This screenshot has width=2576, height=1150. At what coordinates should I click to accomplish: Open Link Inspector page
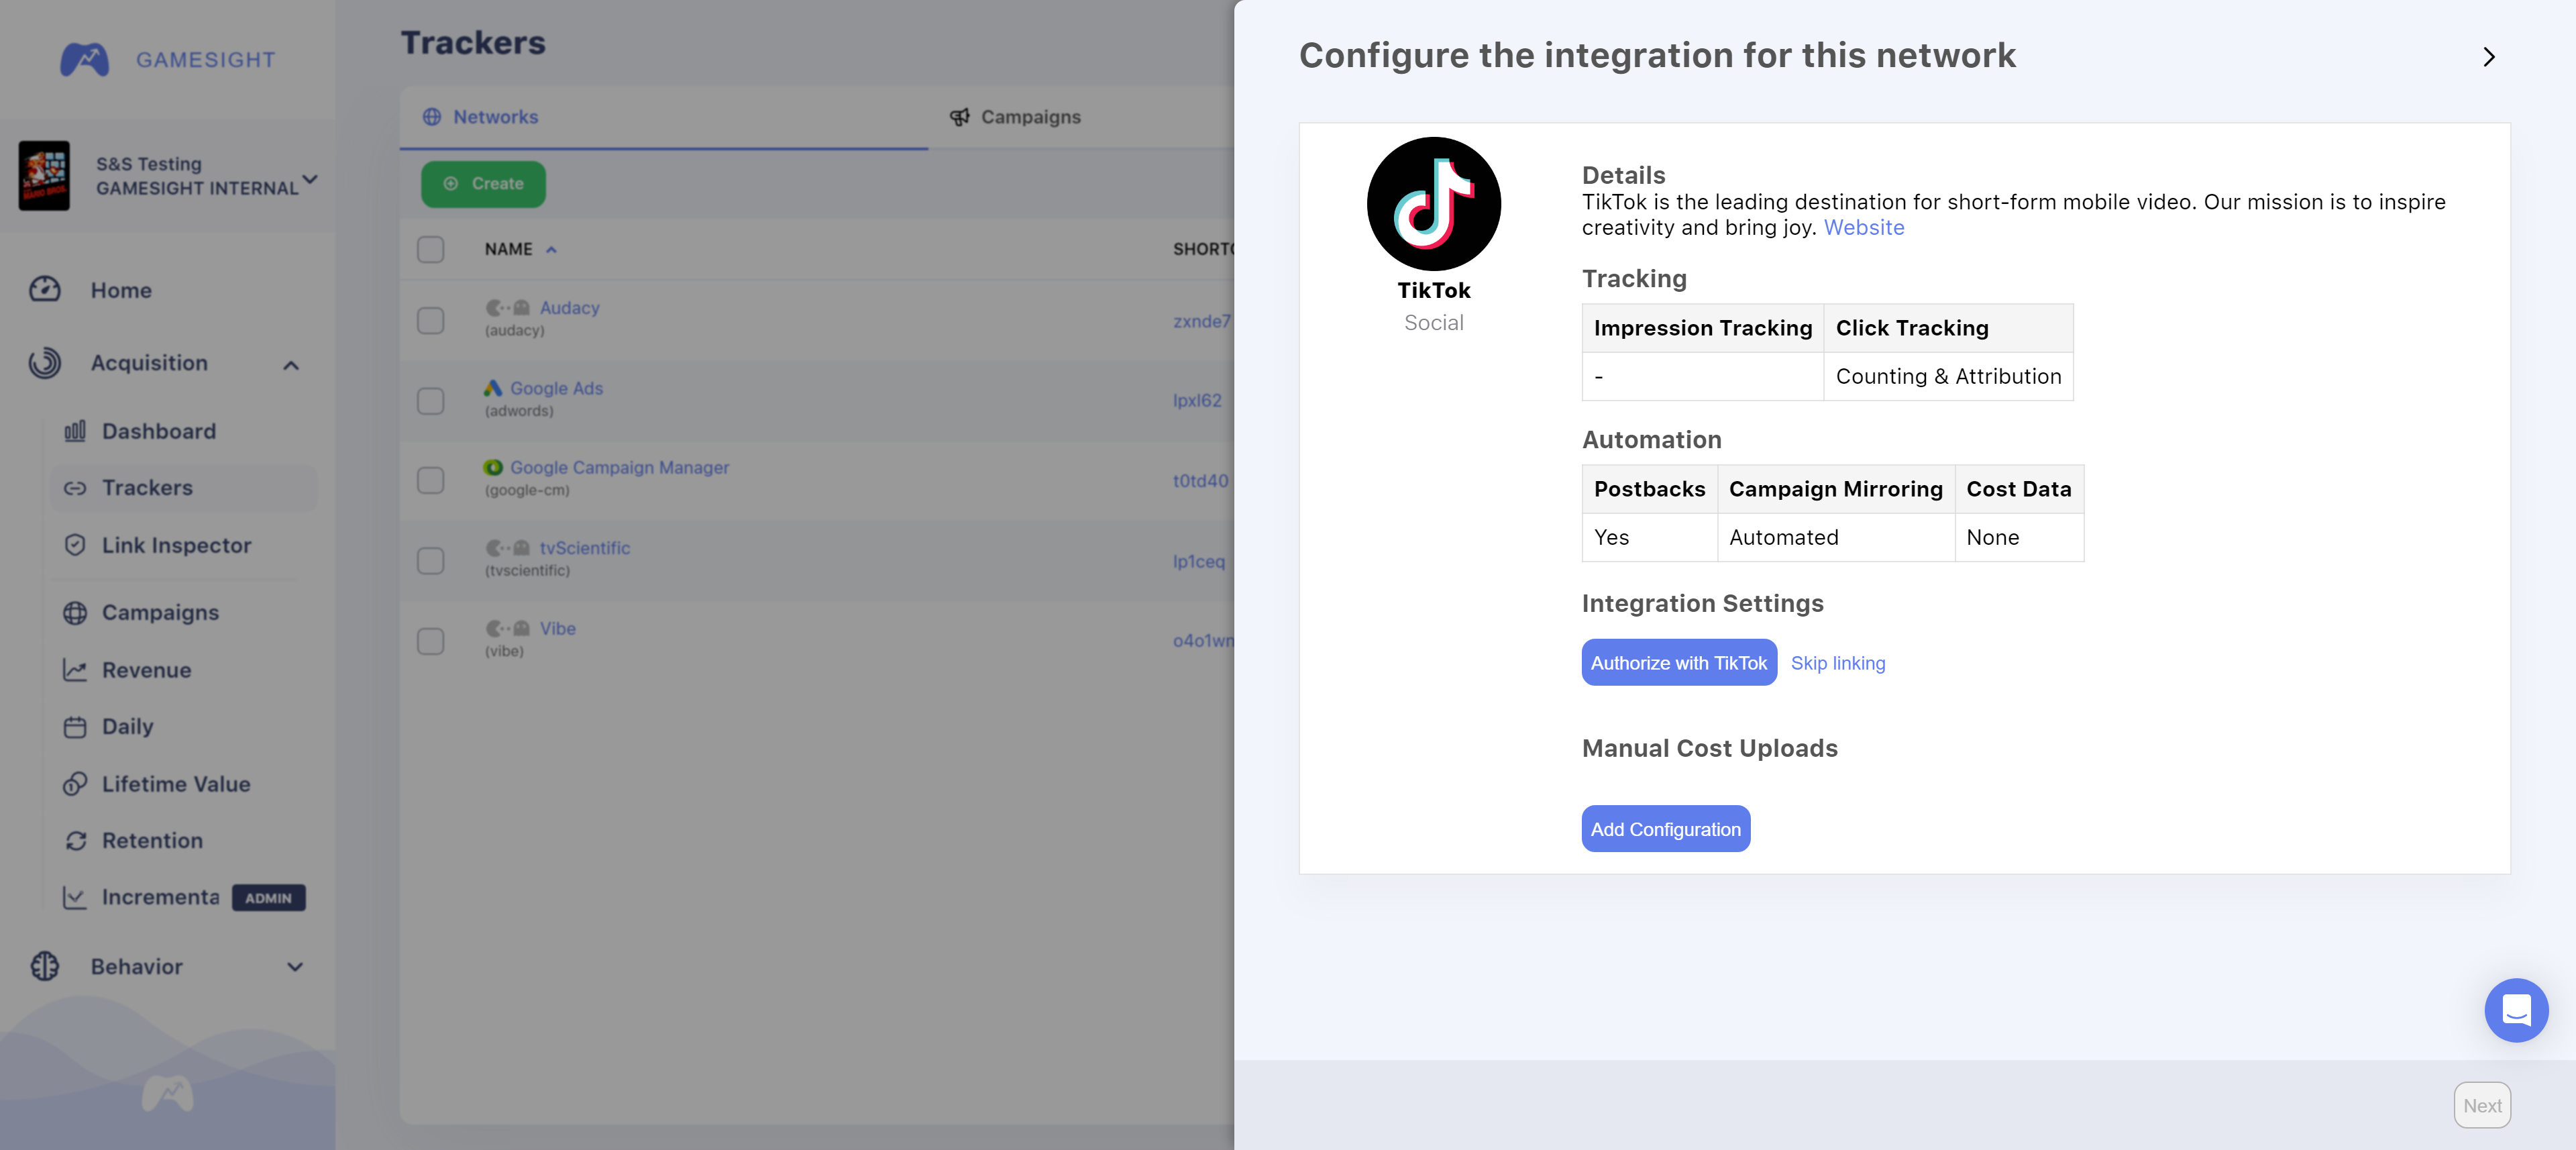[x=177, y=545]
